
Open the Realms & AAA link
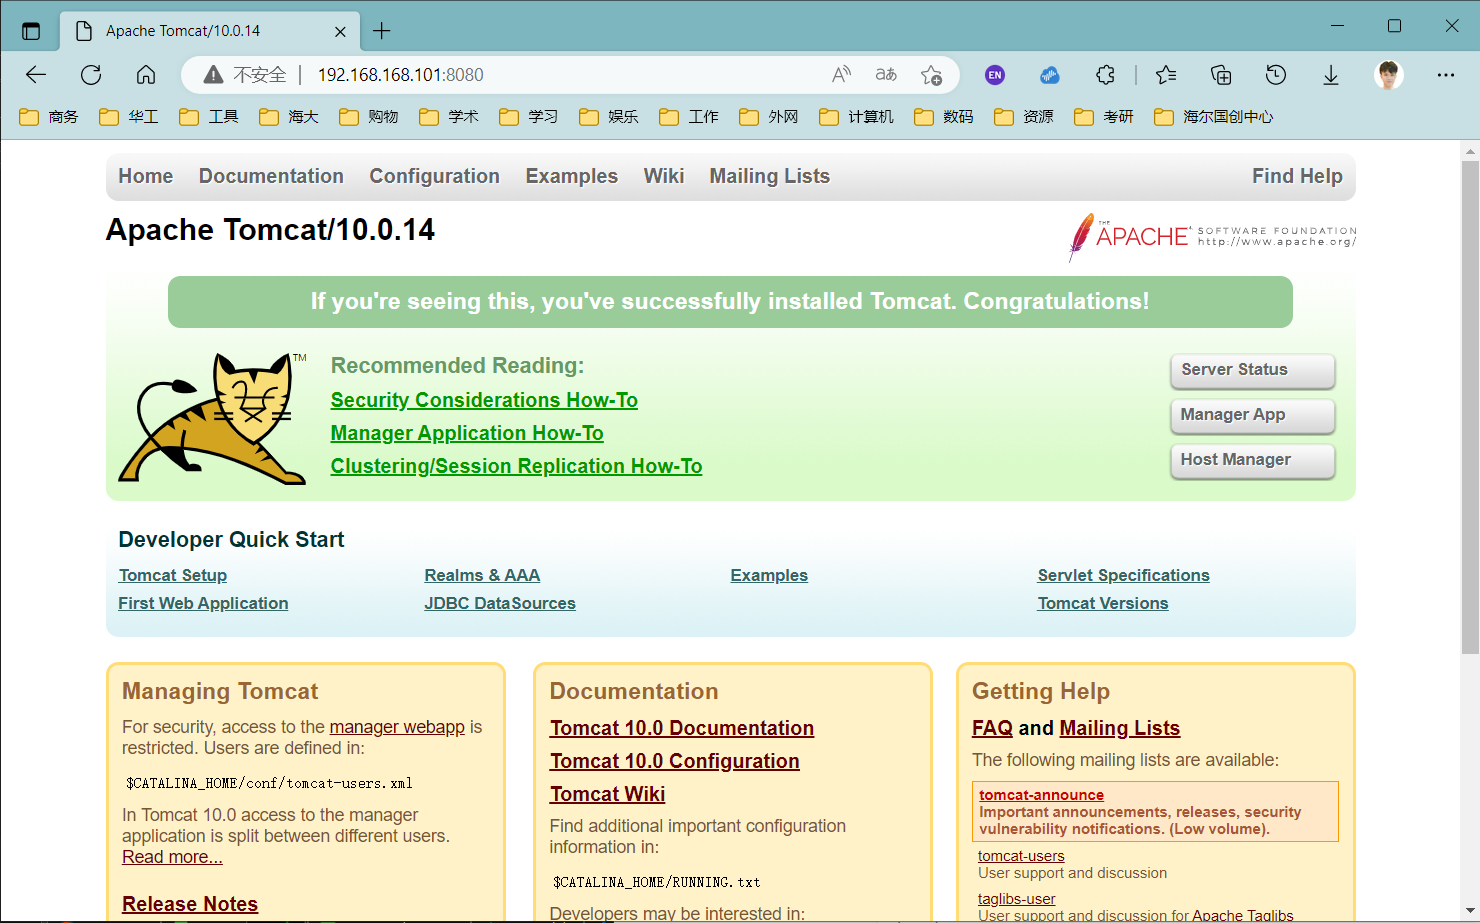[482, 575]
